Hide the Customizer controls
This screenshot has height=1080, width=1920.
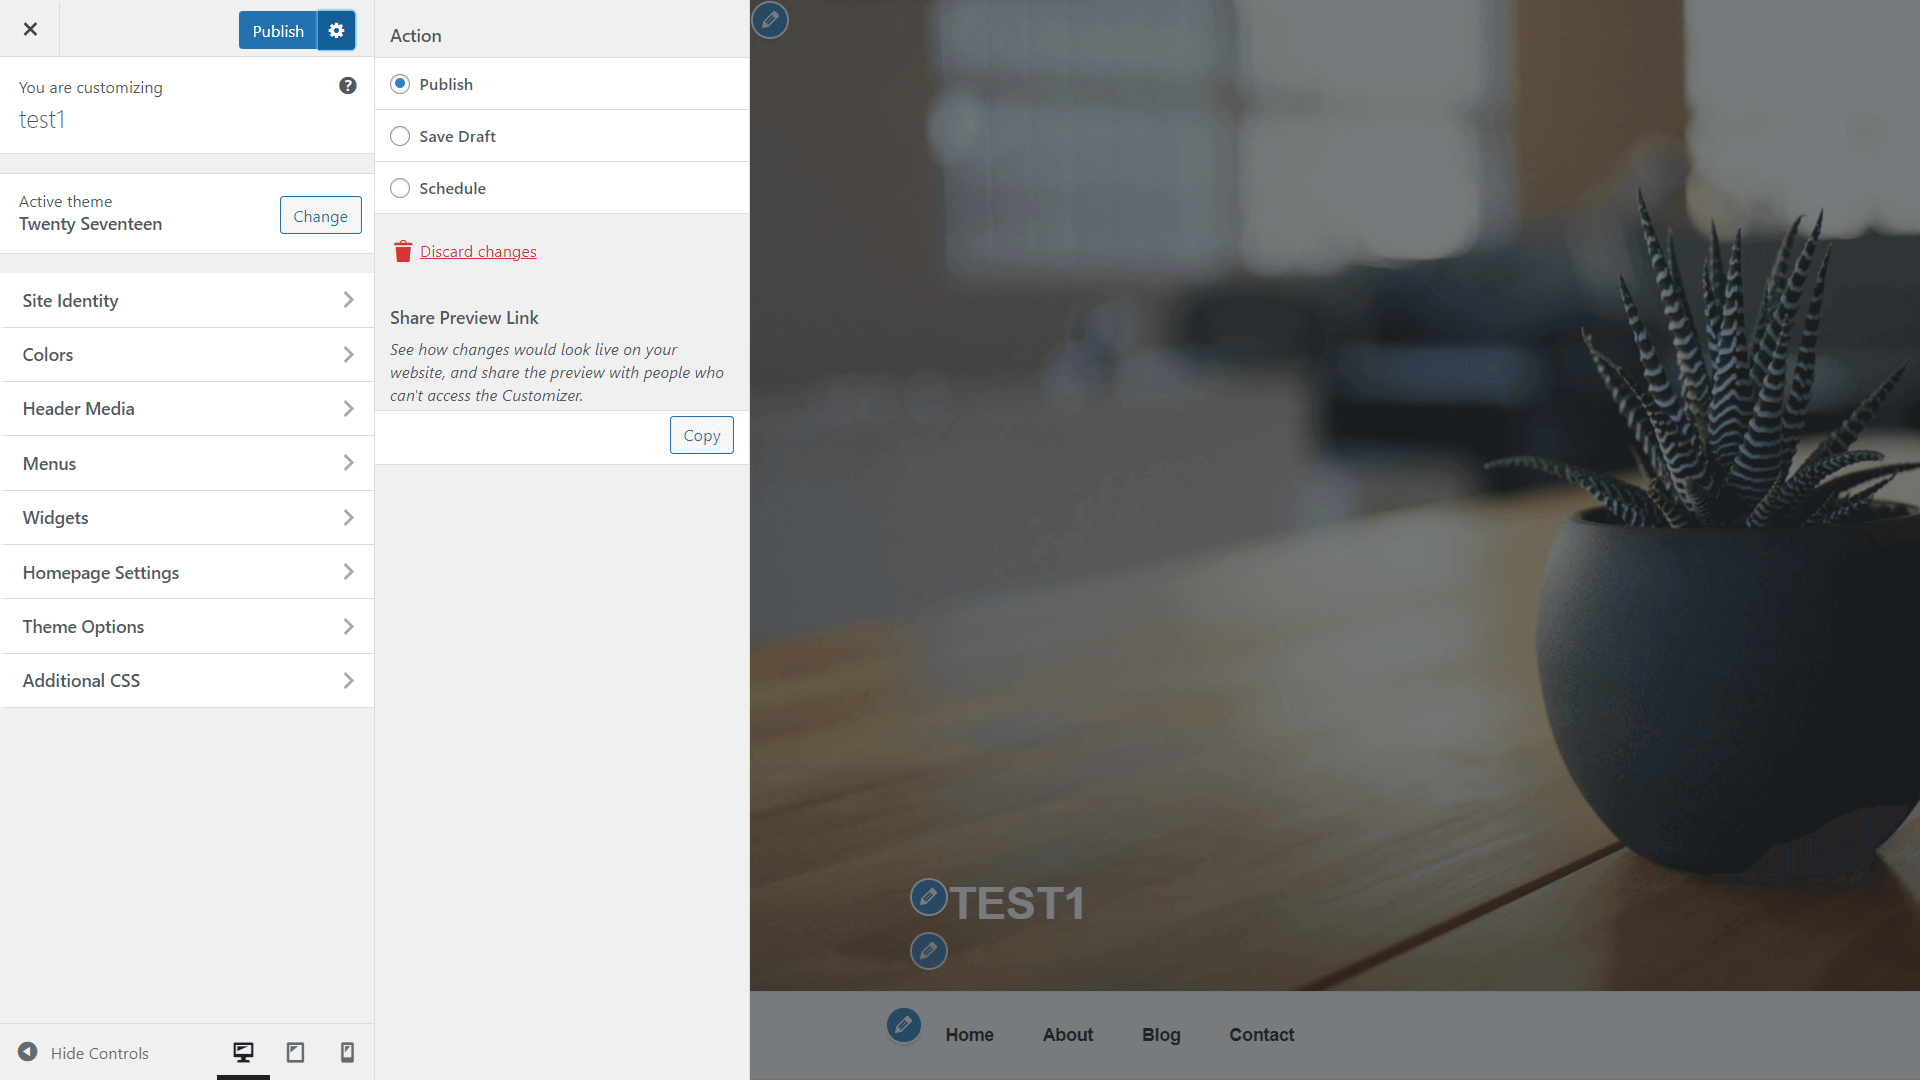84,1053
